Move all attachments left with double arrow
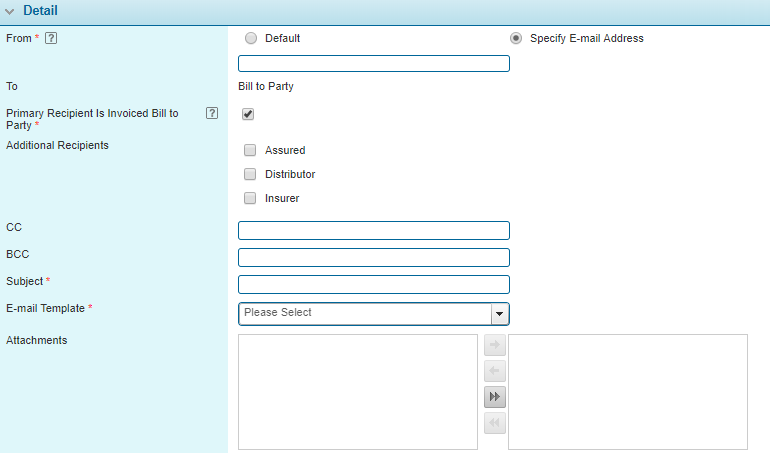Image resolution: width=770 pixels, height=453 pixels. pyautogui.click(x=494, y=424)
